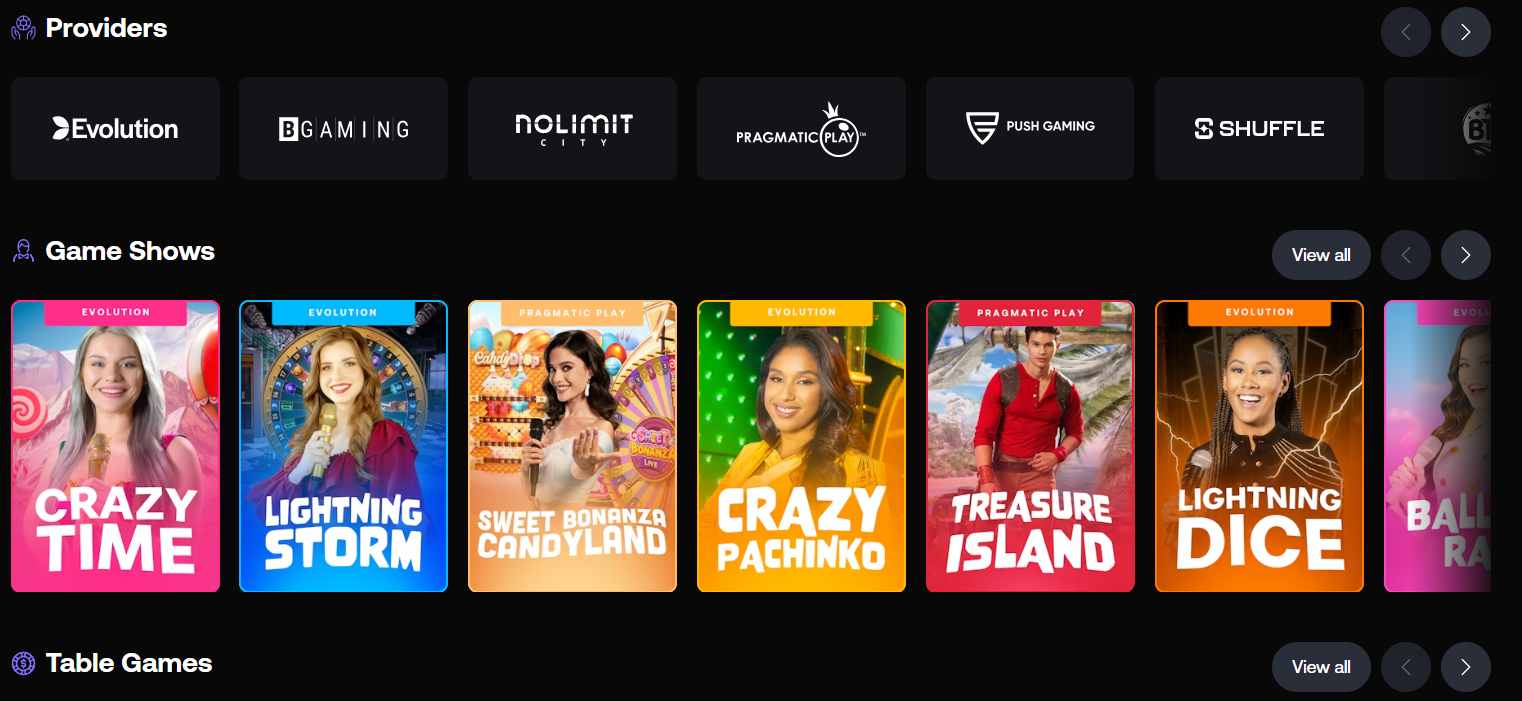Select the Nolimit City provider logo
This screenshot has height=701, width=1522.
click(572, 128)
